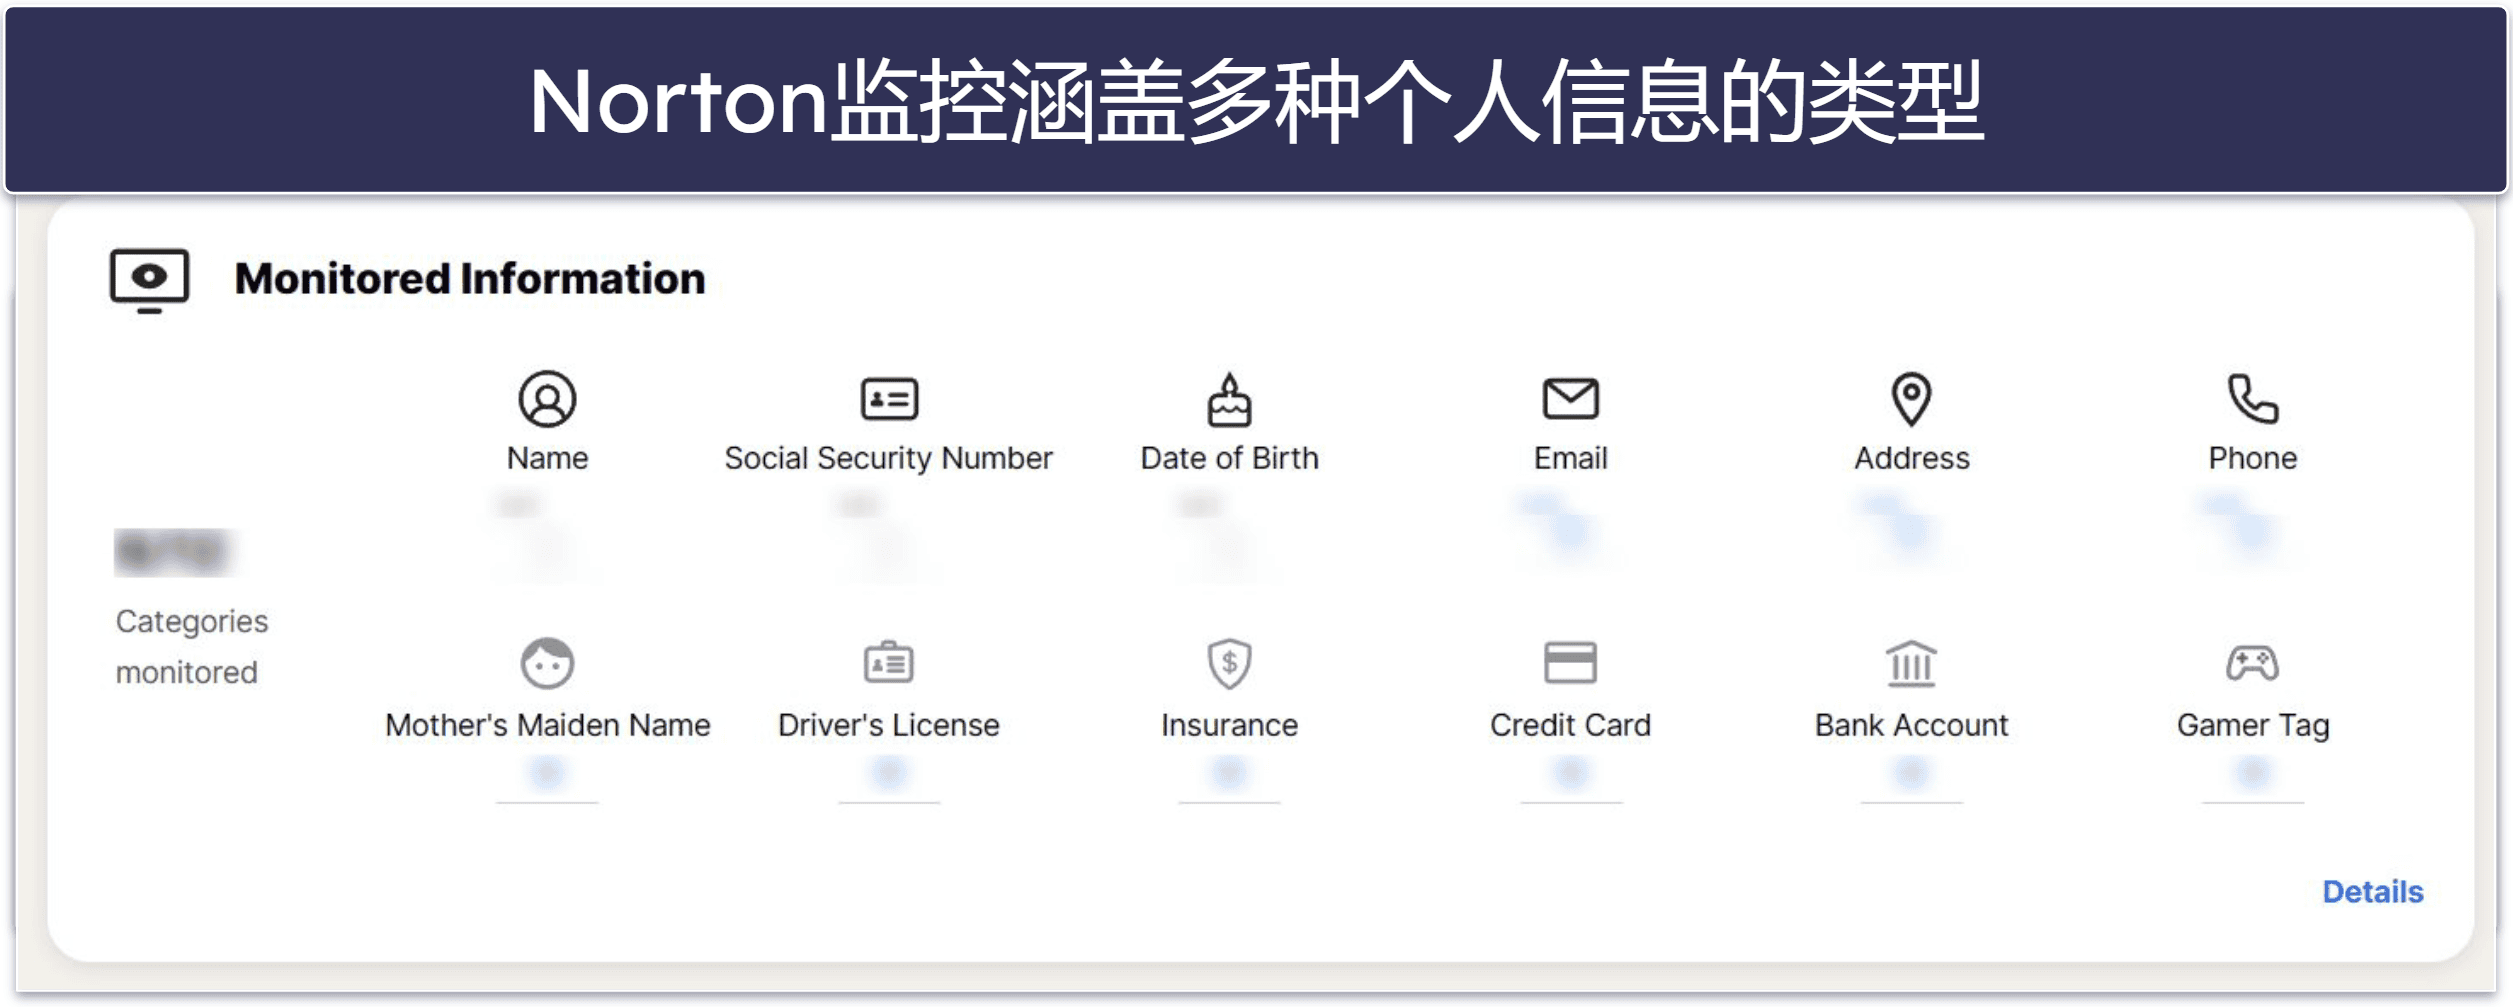Click the Credit Card icon
The height and width of the screenshot is (1007, 2513).
coord(1570,662)
